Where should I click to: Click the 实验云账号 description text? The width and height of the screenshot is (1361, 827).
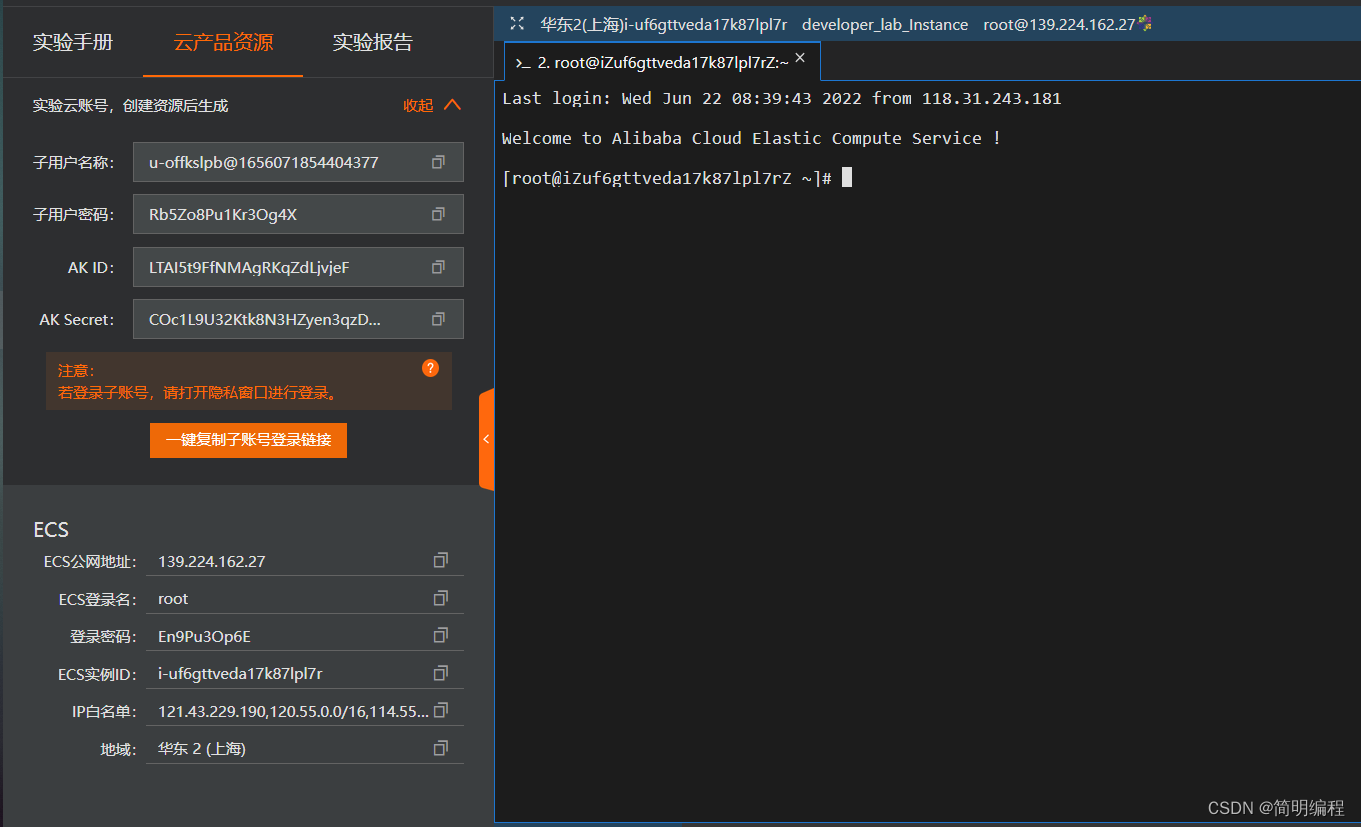point(131,105)
